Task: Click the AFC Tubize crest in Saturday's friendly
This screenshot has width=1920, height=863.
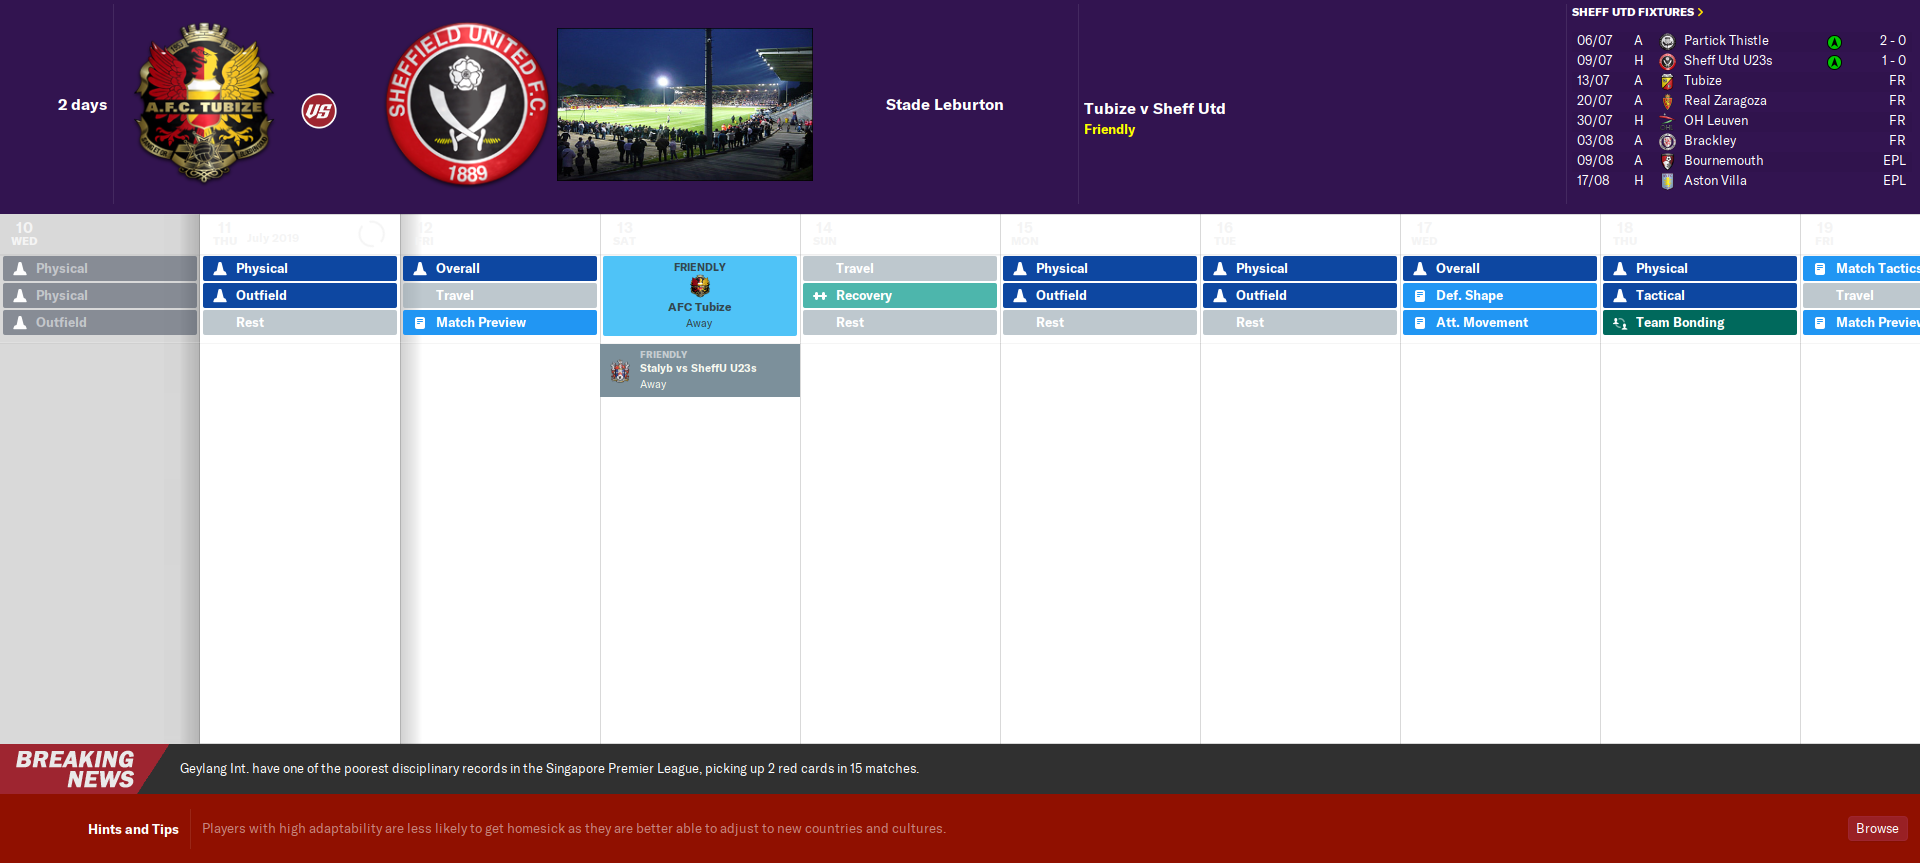Action: click(700, 287)
